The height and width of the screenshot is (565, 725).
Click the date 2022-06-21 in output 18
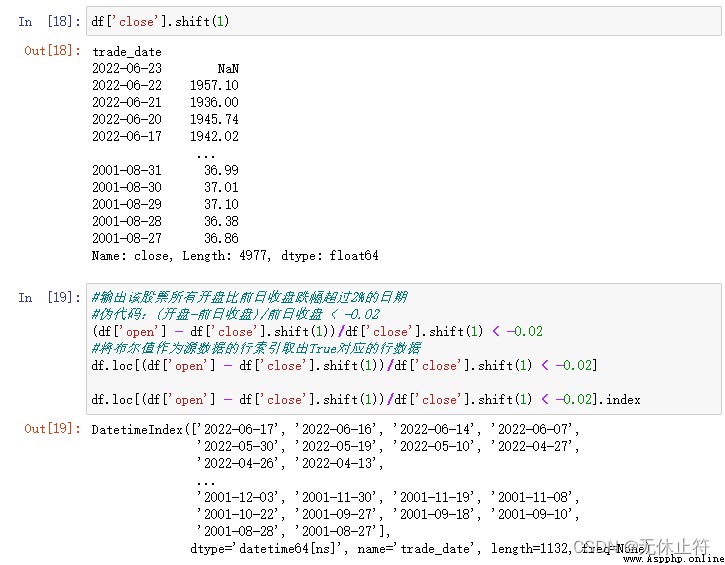point(127,102)
